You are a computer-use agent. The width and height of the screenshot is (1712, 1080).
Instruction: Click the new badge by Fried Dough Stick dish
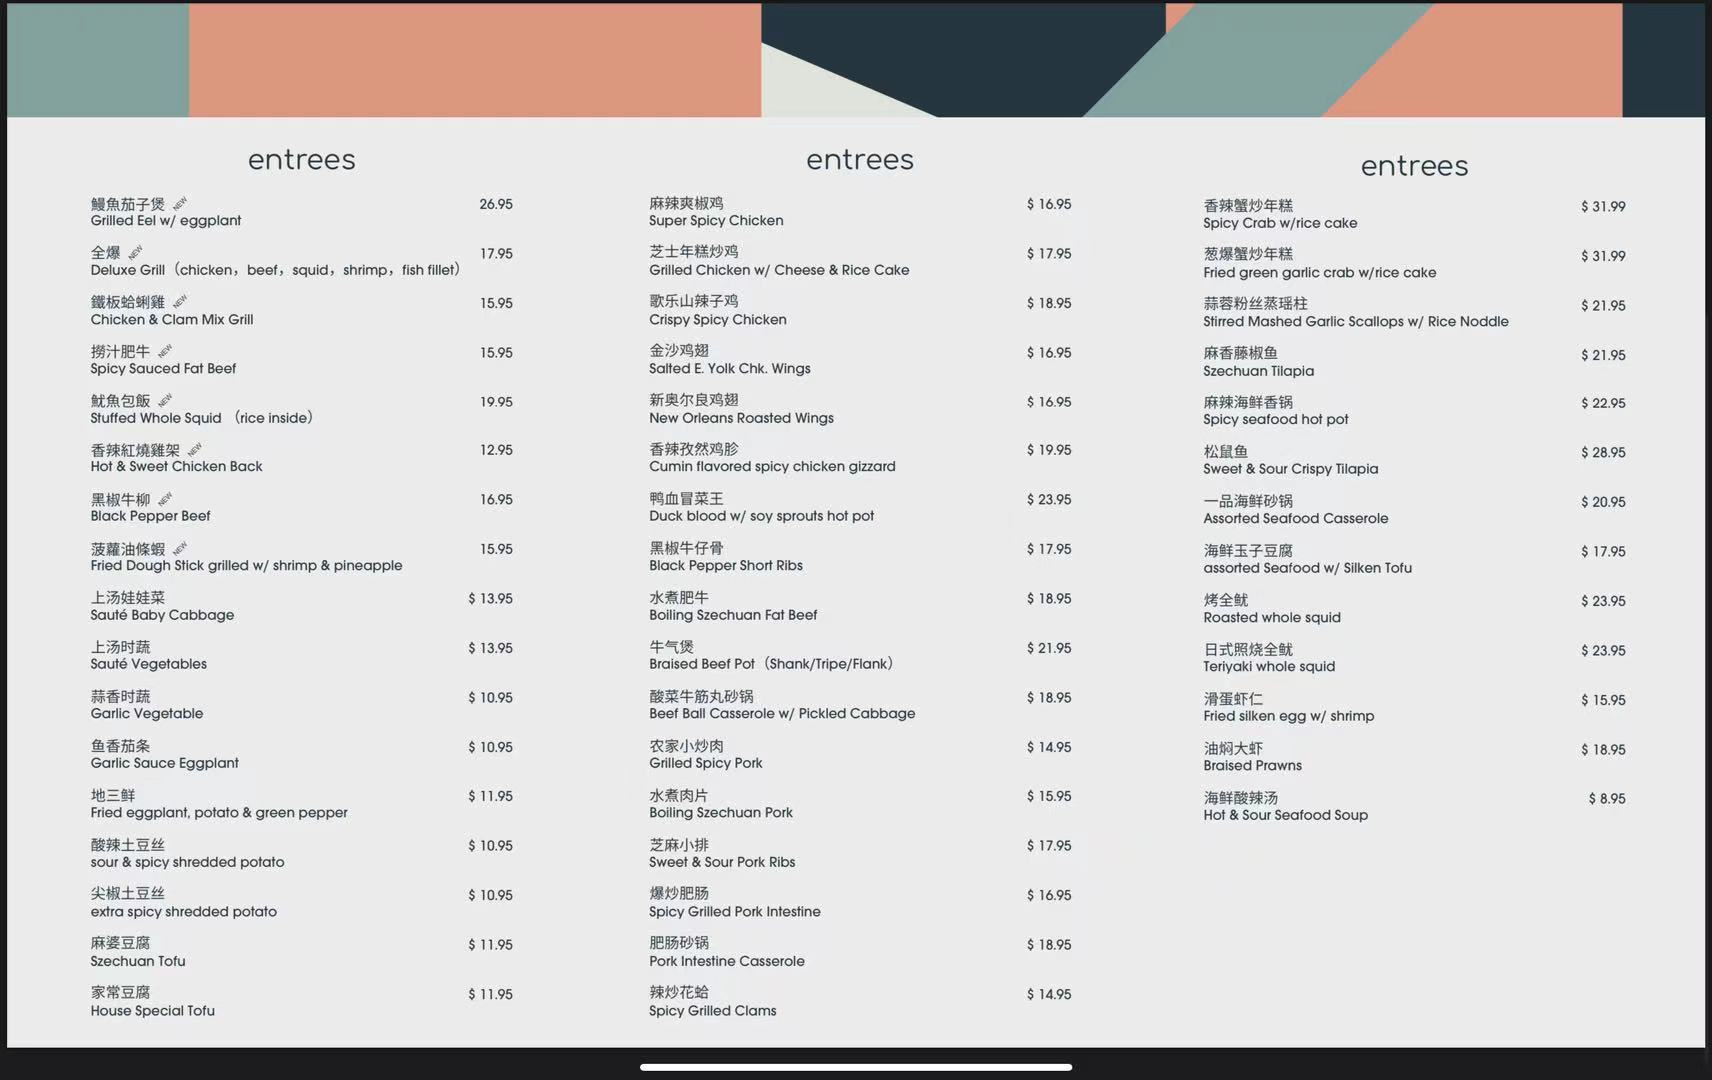tap(180, 548)
